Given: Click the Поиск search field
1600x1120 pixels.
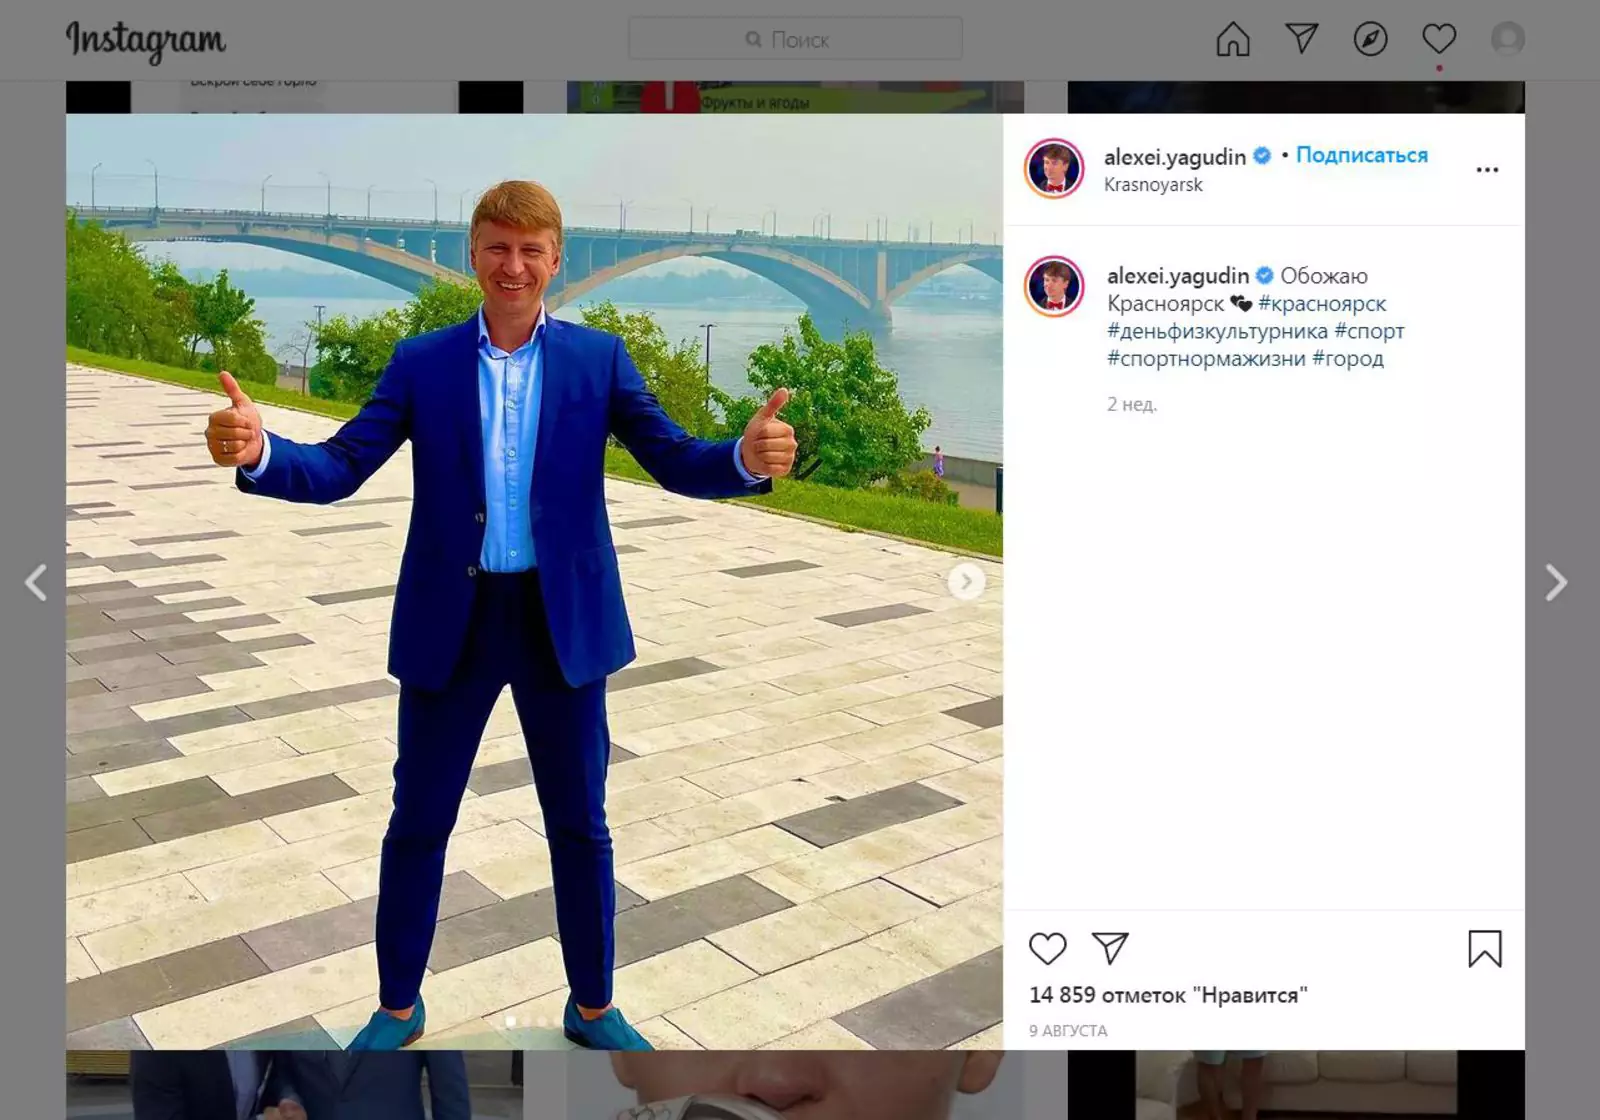Looking at the screenshot, I should [x=795, y=40].
